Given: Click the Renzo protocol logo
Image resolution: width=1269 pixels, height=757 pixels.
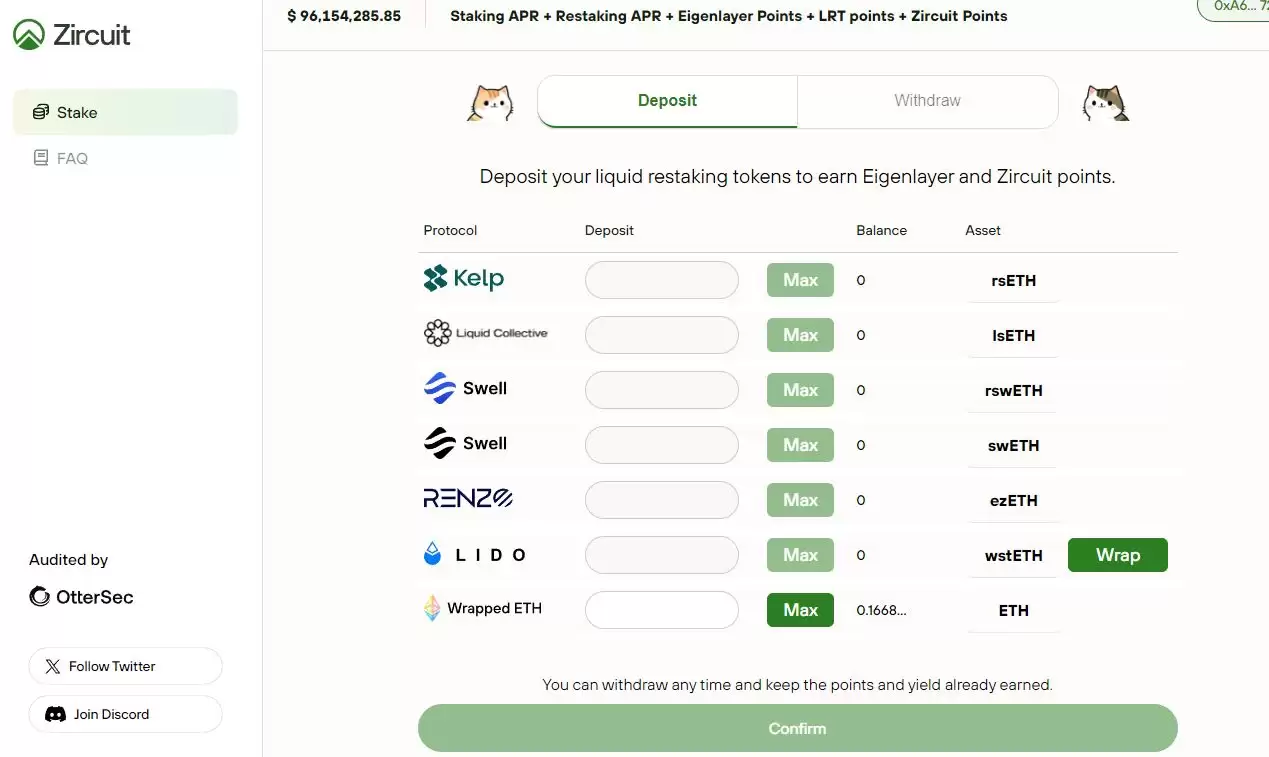Looking at the screenshot, I should coord(467,497).
